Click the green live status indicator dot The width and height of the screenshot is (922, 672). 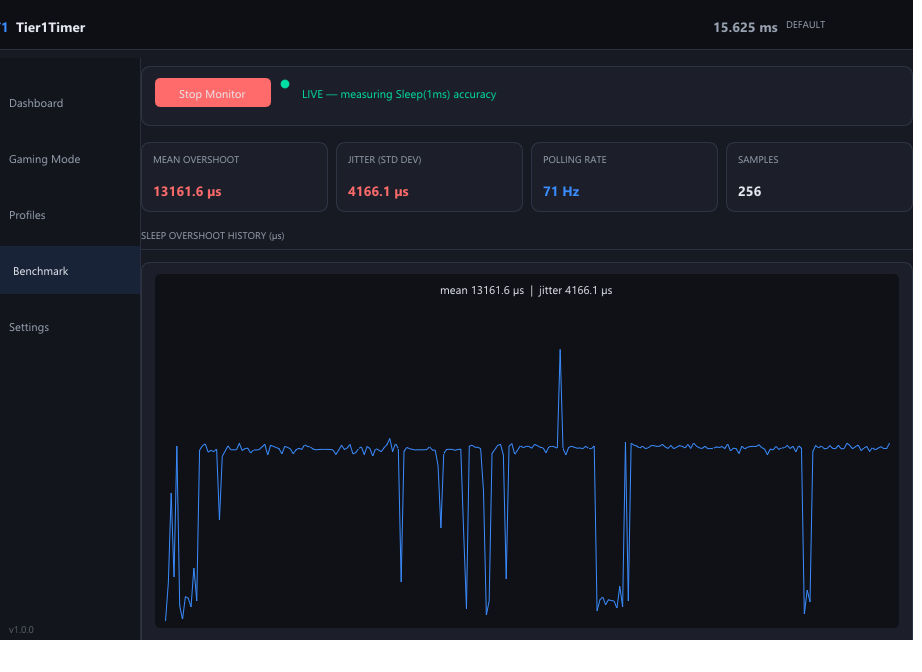point(285,84)
